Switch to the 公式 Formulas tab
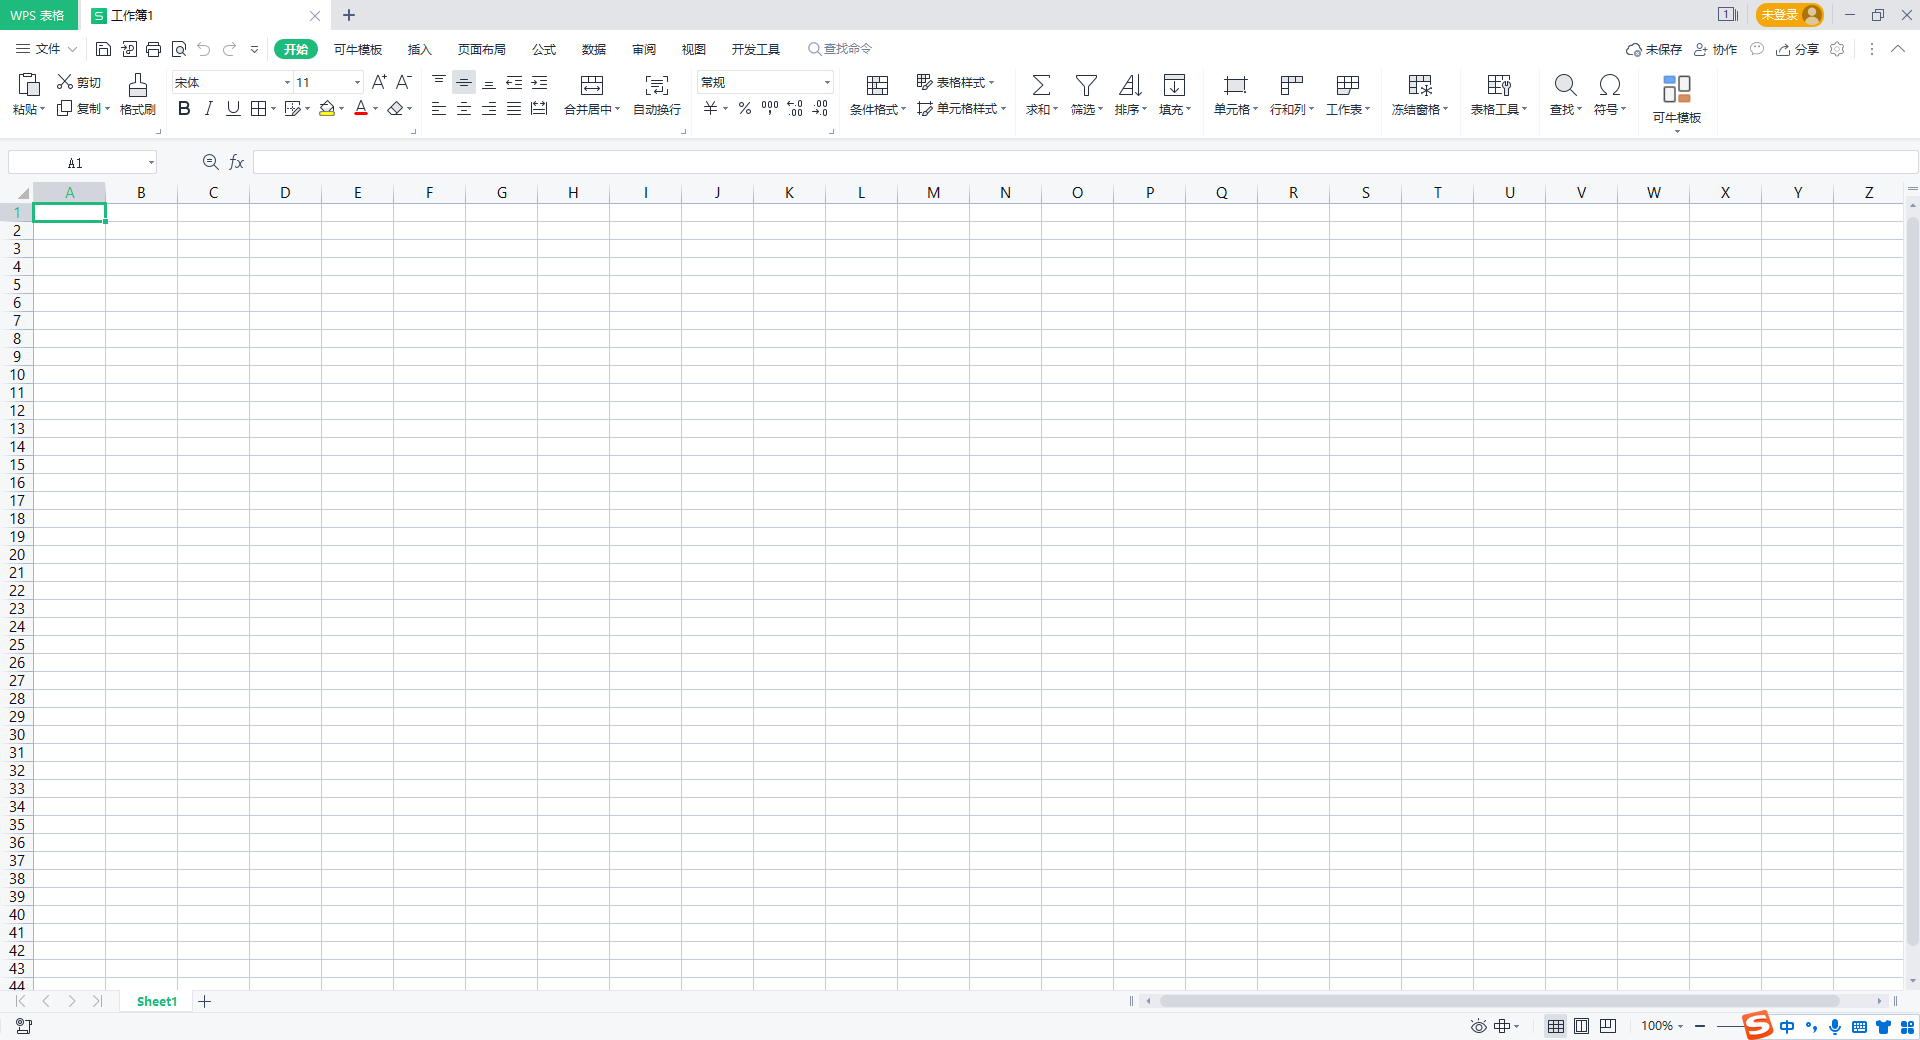This screenshot has width=1920, height=1040. (x=544, y=49)
